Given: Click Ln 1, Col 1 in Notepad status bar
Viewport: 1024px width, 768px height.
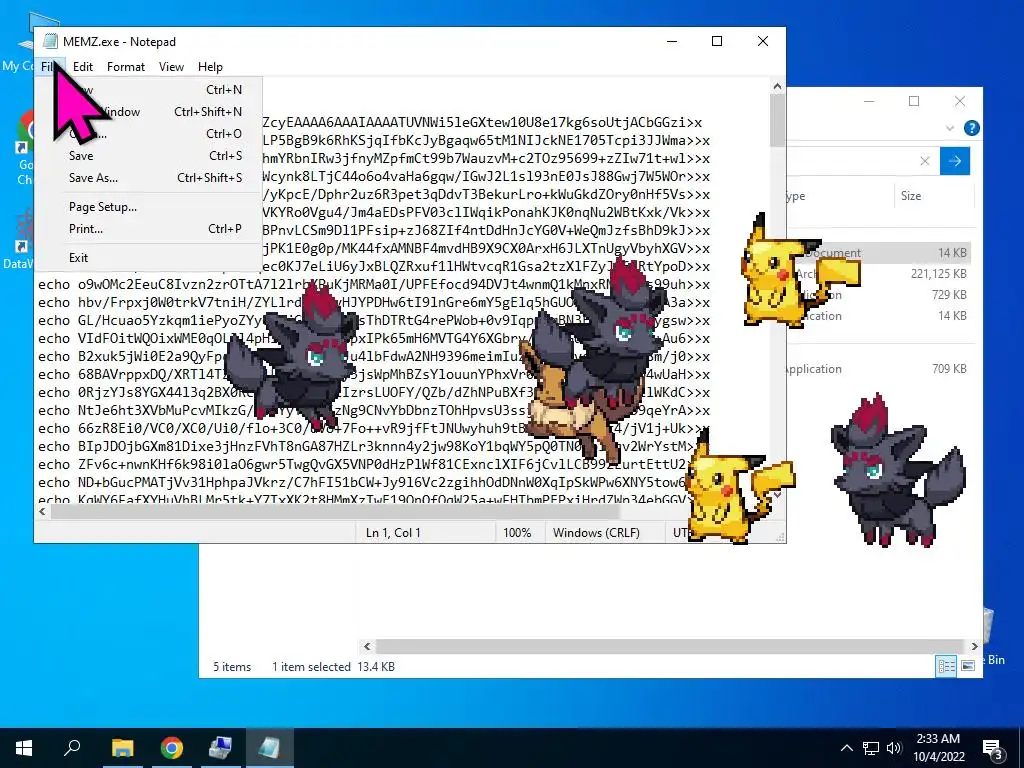Looking at the screenshot, I should tap(393, 532).
